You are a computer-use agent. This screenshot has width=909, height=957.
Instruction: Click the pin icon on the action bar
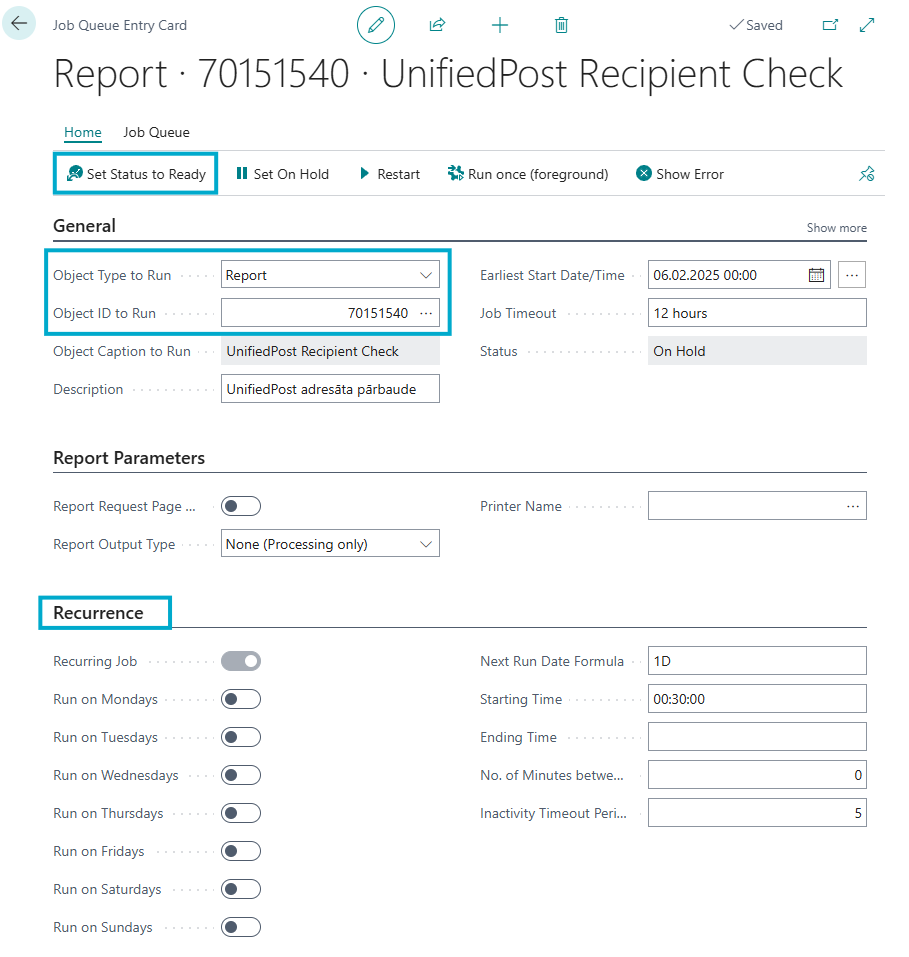pos(866,174)
